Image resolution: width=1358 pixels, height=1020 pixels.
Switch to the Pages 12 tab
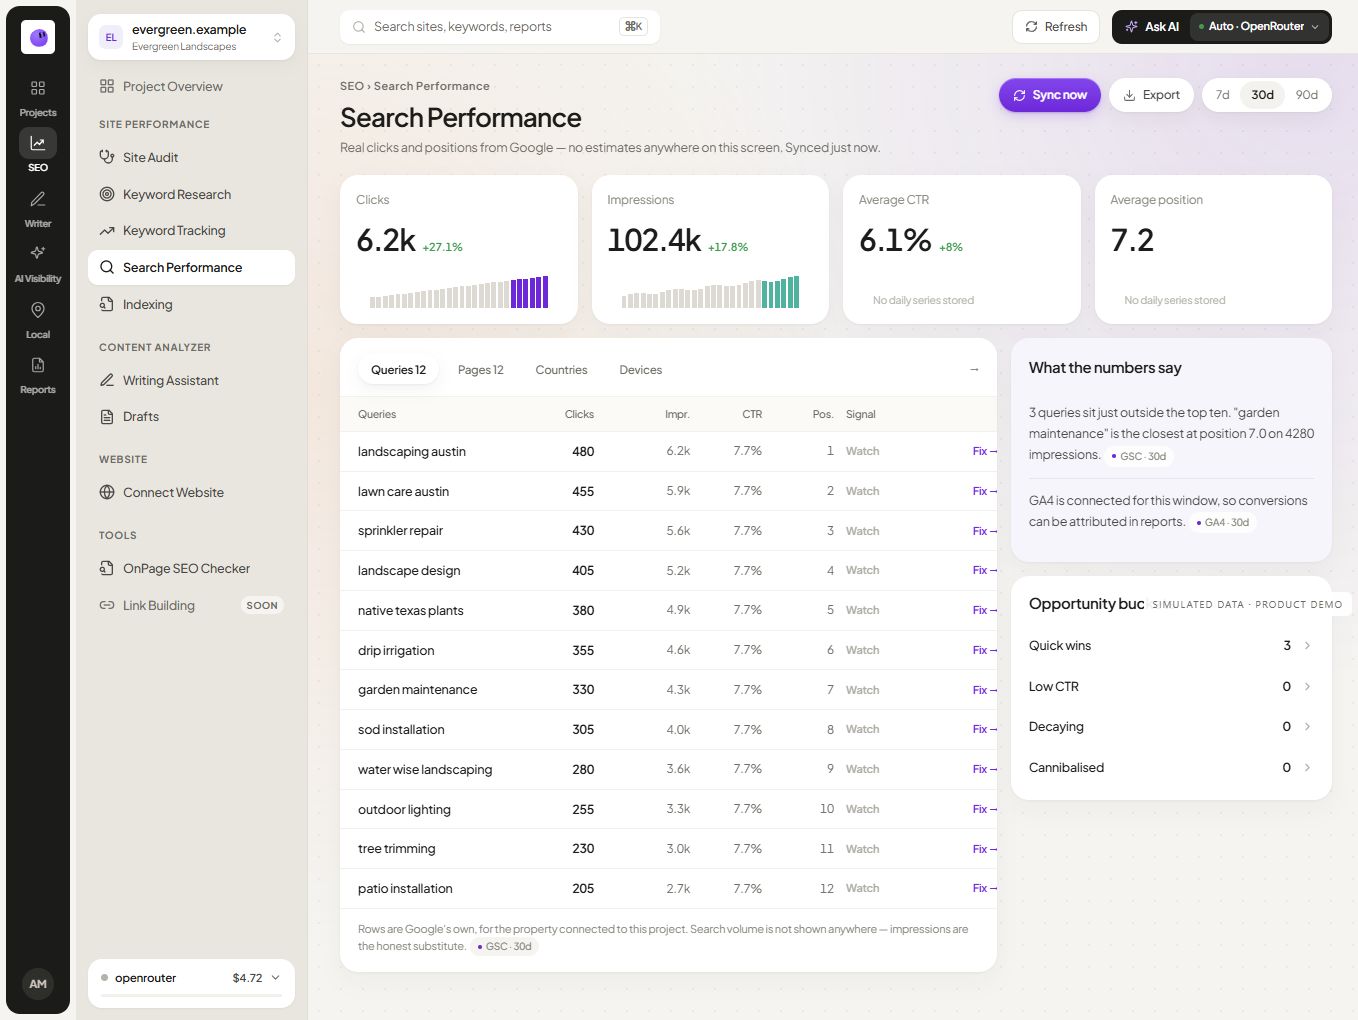click(x=481, y=370)
